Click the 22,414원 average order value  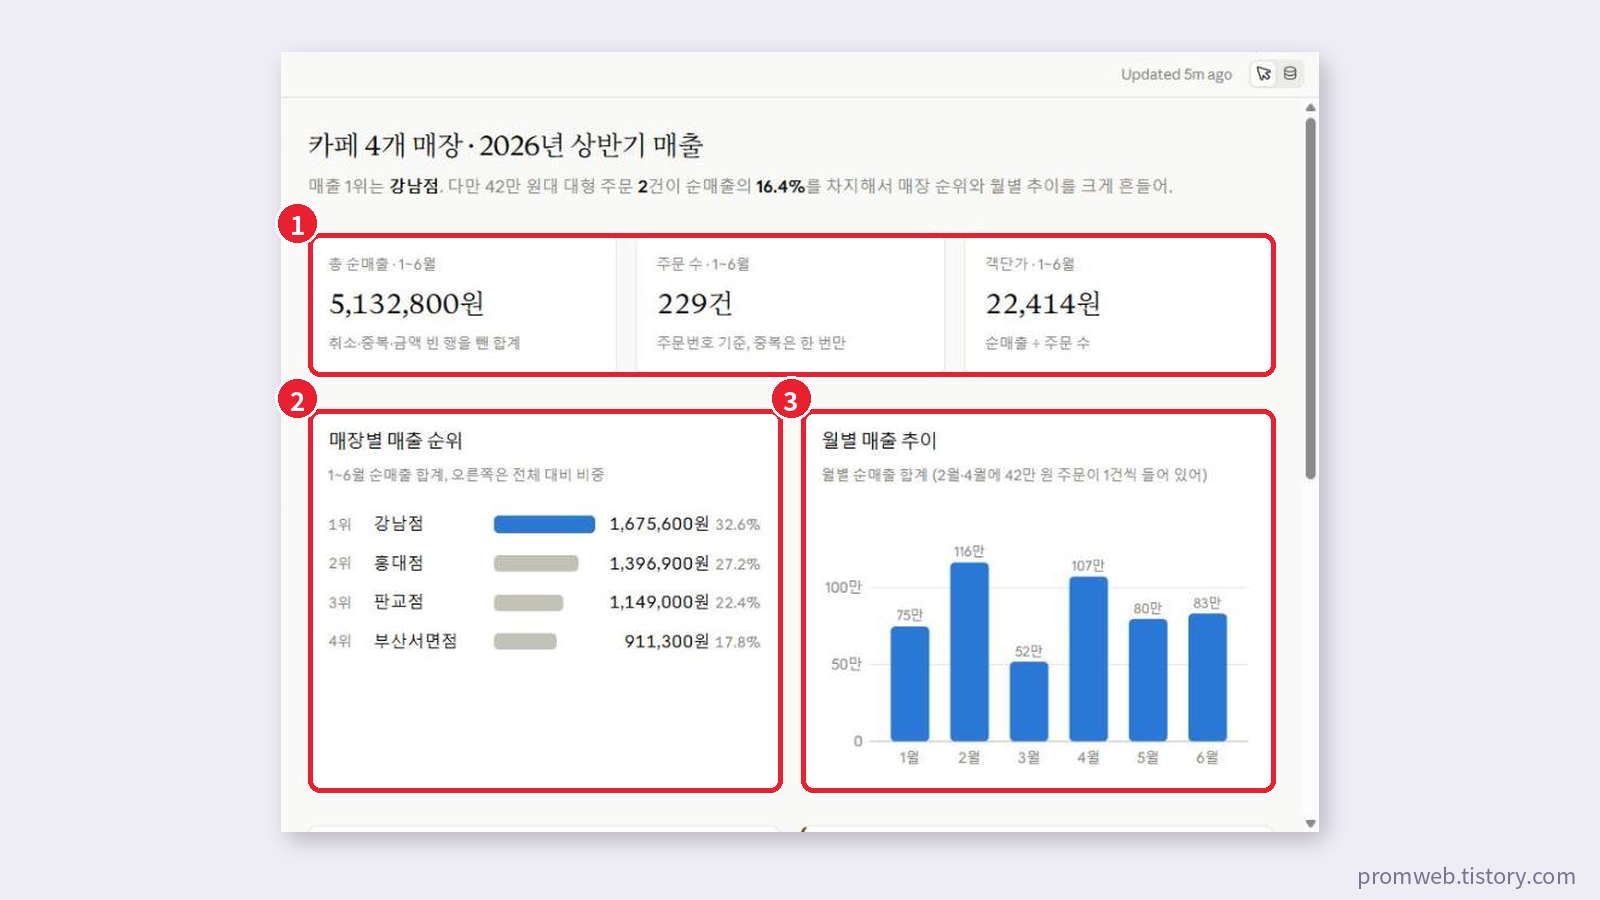tap(1043, 303)
